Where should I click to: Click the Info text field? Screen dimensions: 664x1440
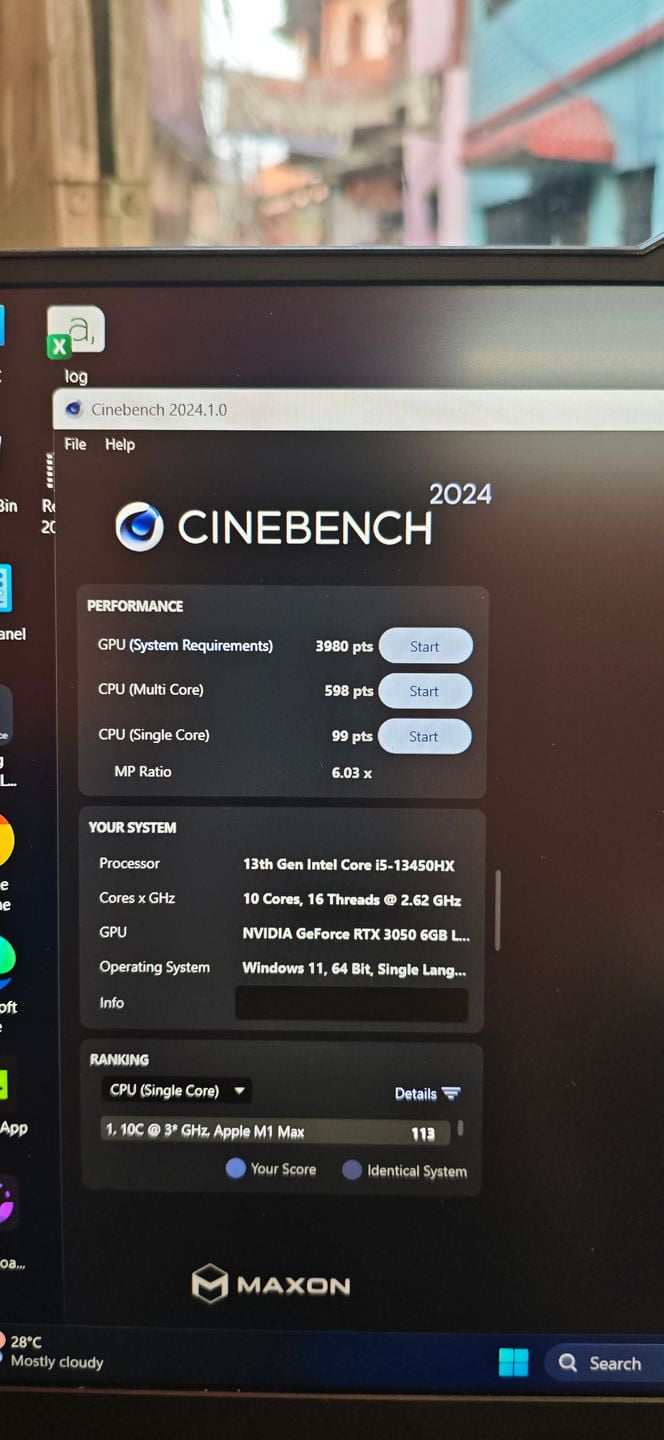[x=351, y=1004]
